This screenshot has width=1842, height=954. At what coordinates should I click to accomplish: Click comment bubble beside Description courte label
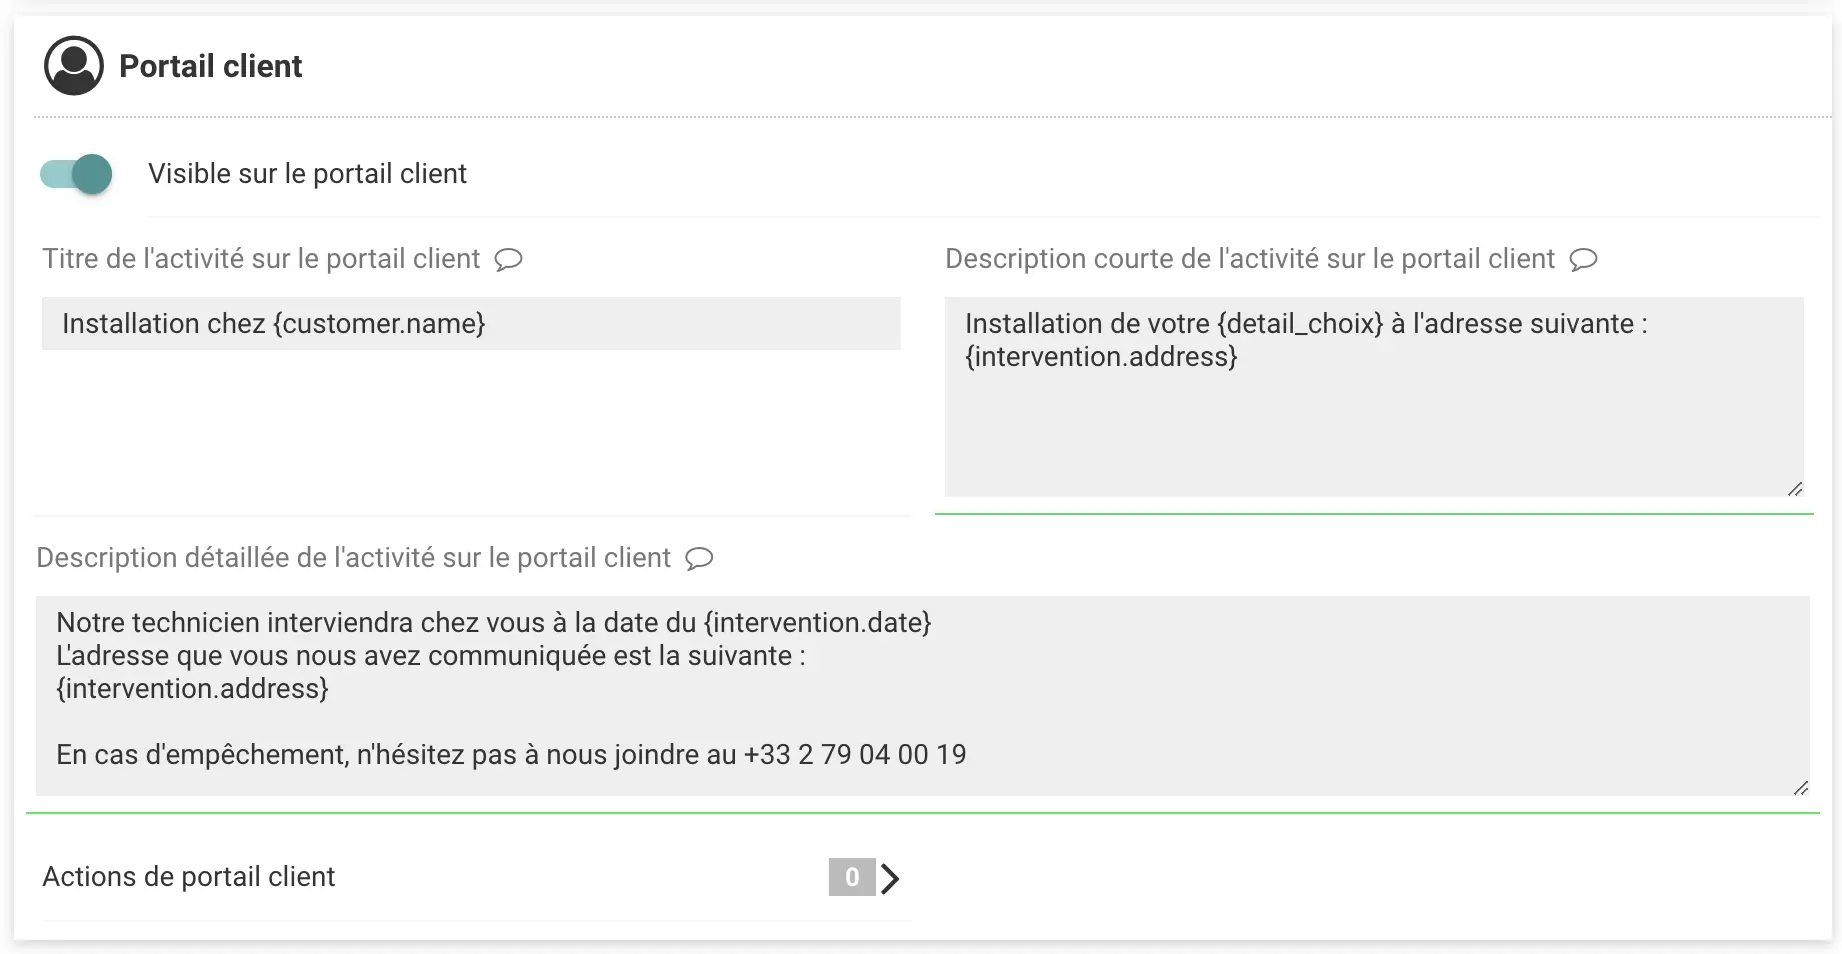[1583, 260]
